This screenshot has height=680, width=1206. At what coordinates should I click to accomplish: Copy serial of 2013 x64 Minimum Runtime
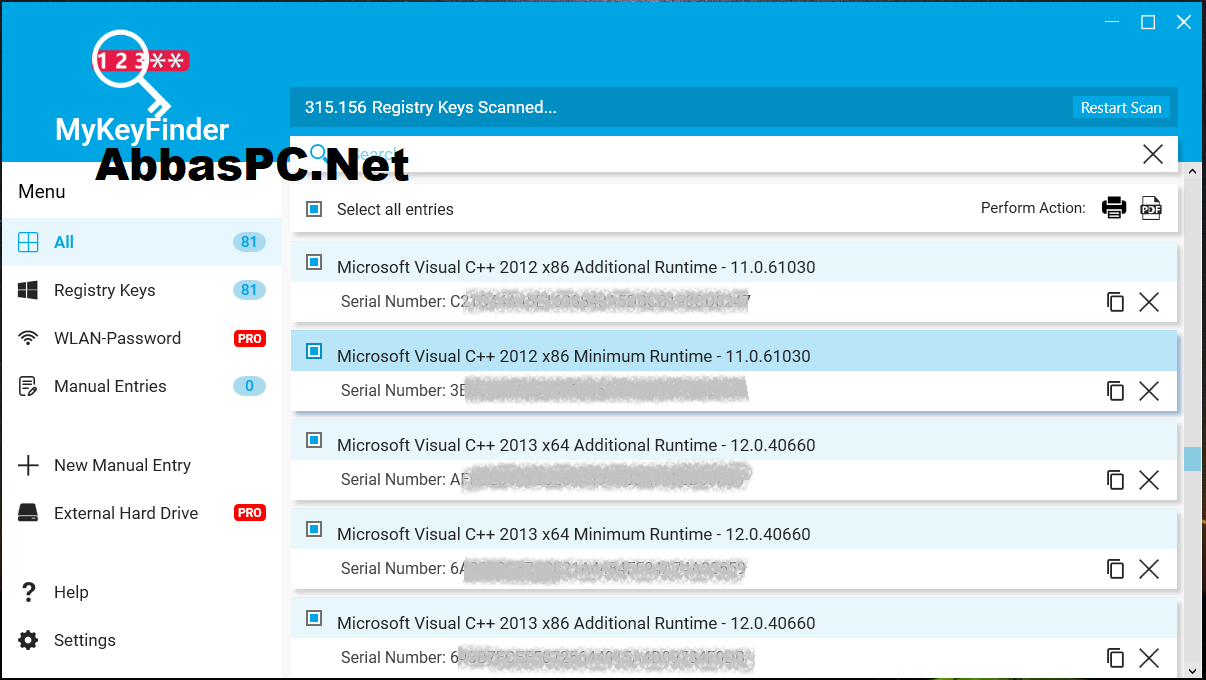point(1115,569)
